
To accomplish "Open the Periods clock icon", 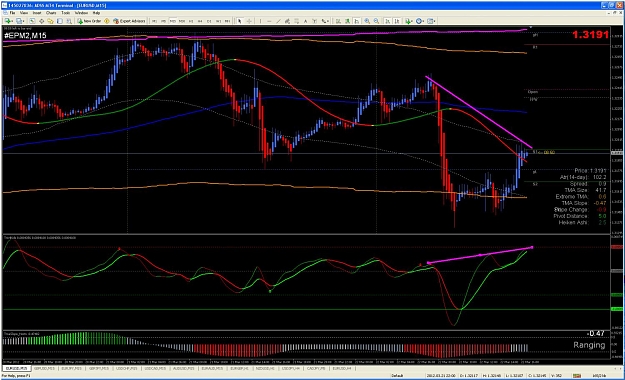I will point(418,21).
